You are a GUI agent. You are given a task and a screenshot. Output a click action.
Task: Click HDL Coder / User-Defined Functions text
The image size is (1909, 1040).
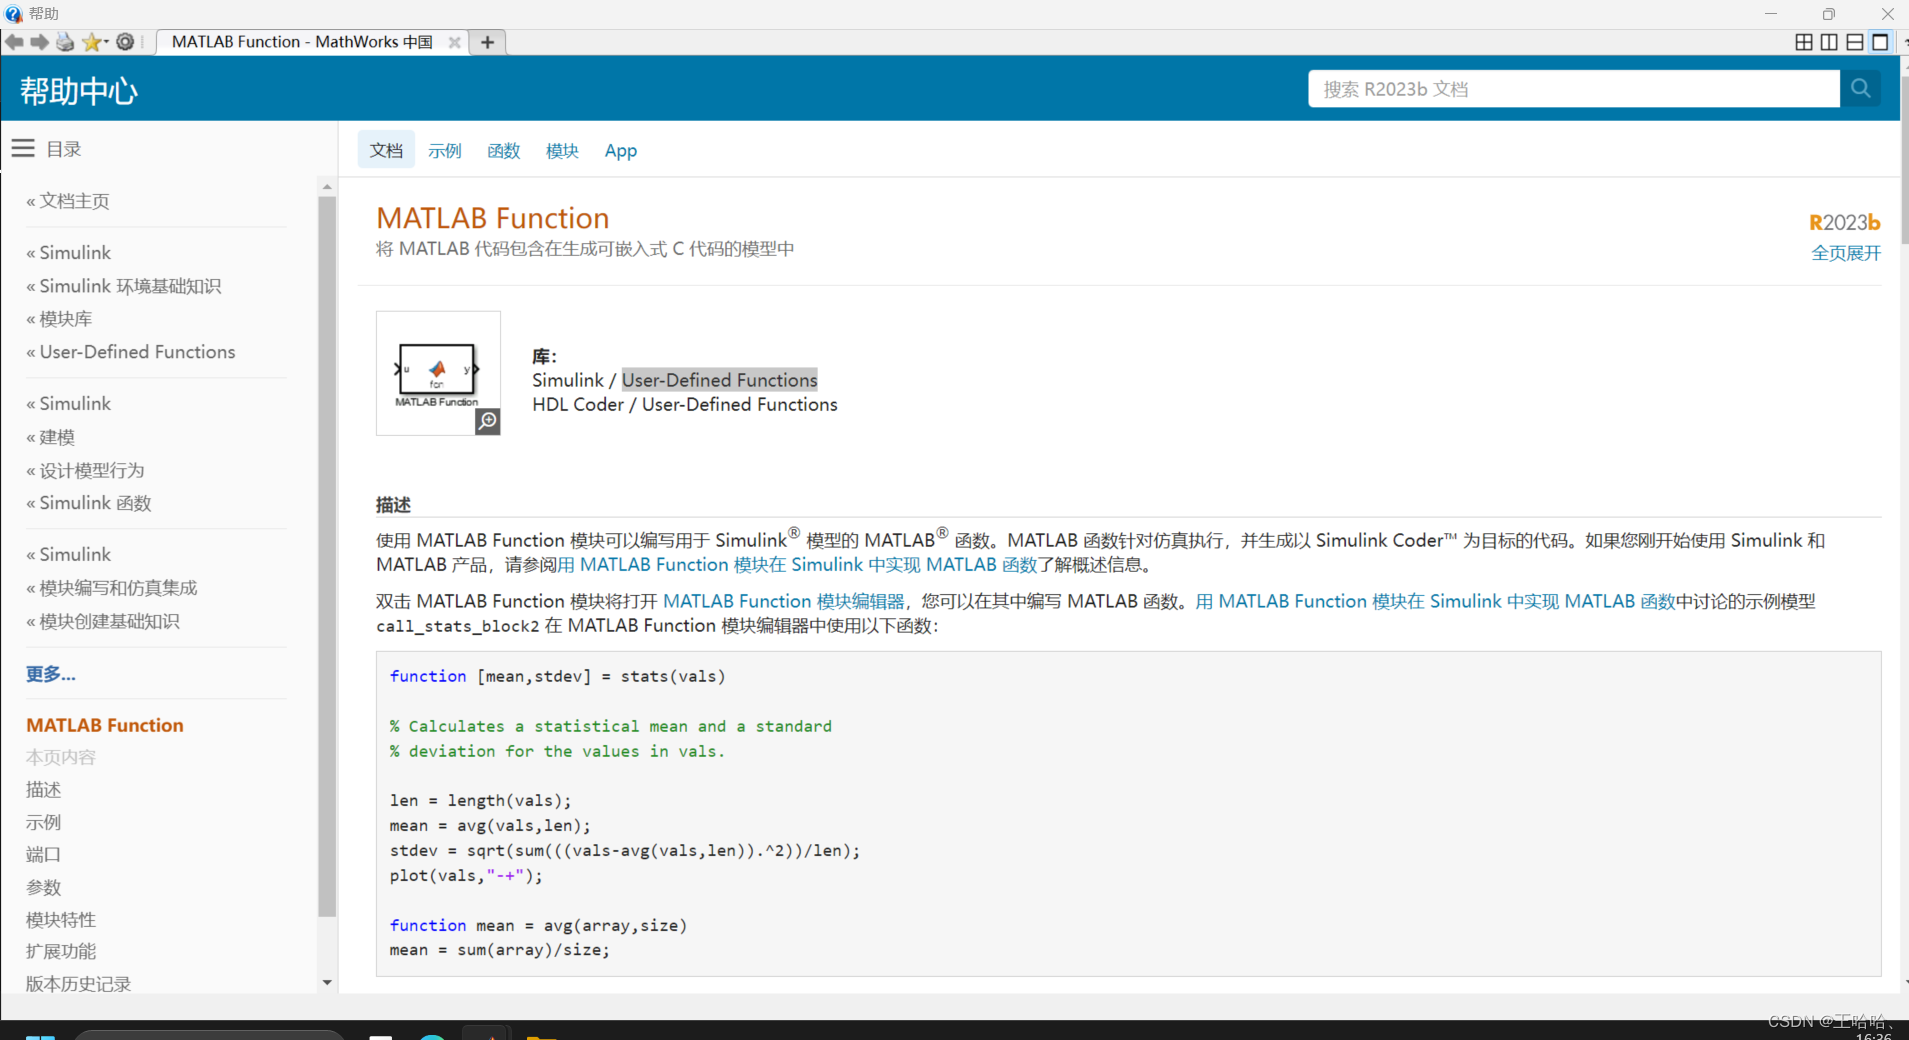(x=685, y=404)
